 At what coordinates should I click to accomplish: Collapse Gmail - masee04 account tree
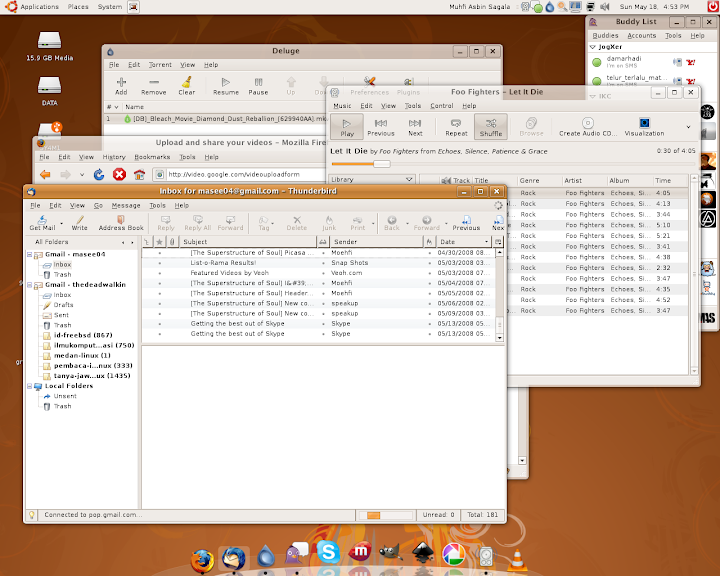click(29, 254)
